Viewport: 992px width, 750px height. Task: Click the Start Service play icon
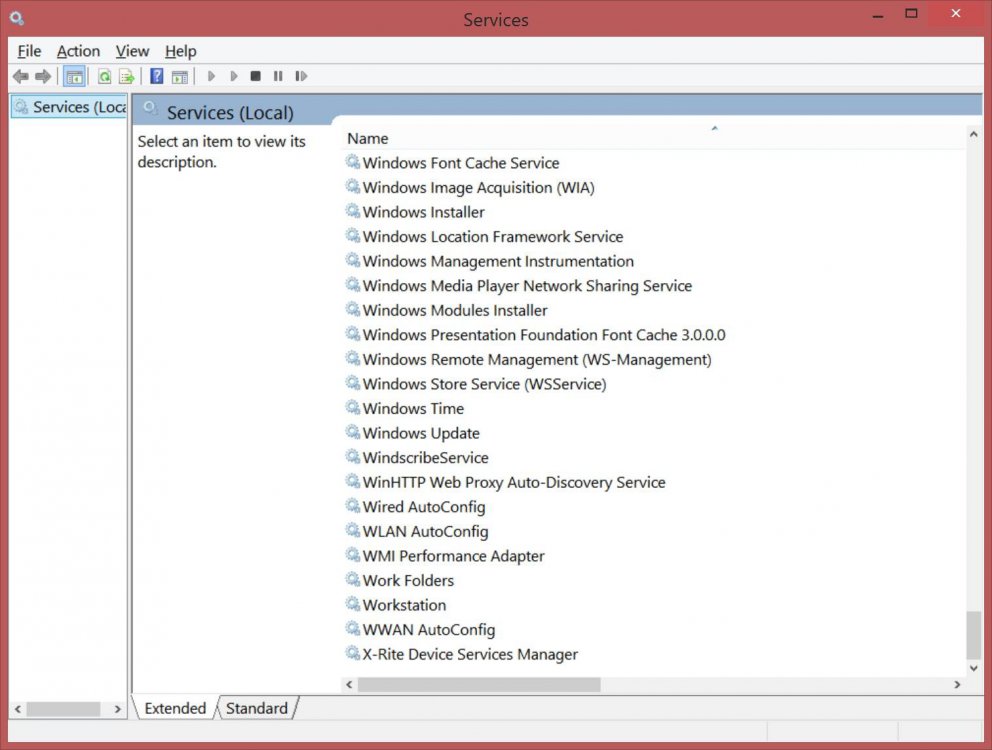pyautogui.click(x=211, y=77)
